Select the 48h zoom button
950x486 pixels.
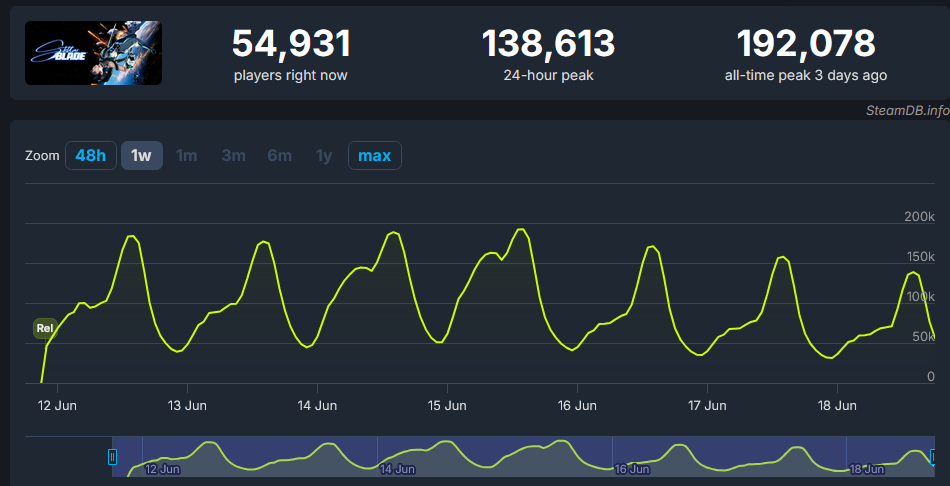[x=91, y=156]
